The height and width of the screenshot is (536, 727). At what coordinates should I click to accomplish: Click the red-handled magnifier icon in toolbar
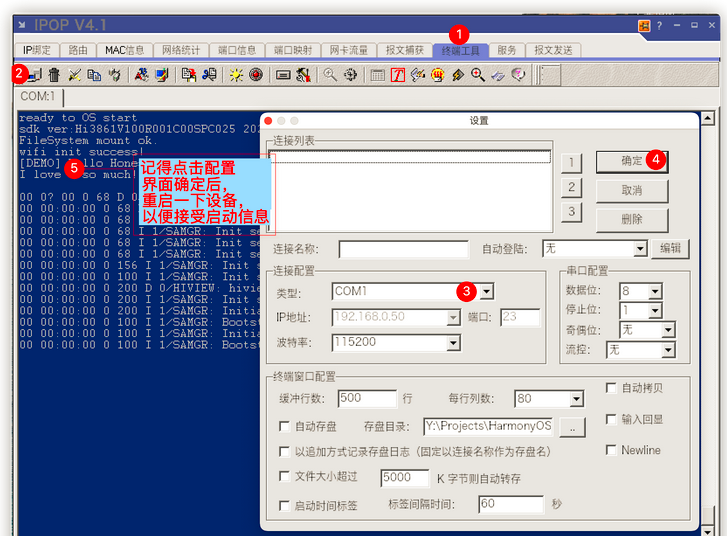(x=478, y=75)
